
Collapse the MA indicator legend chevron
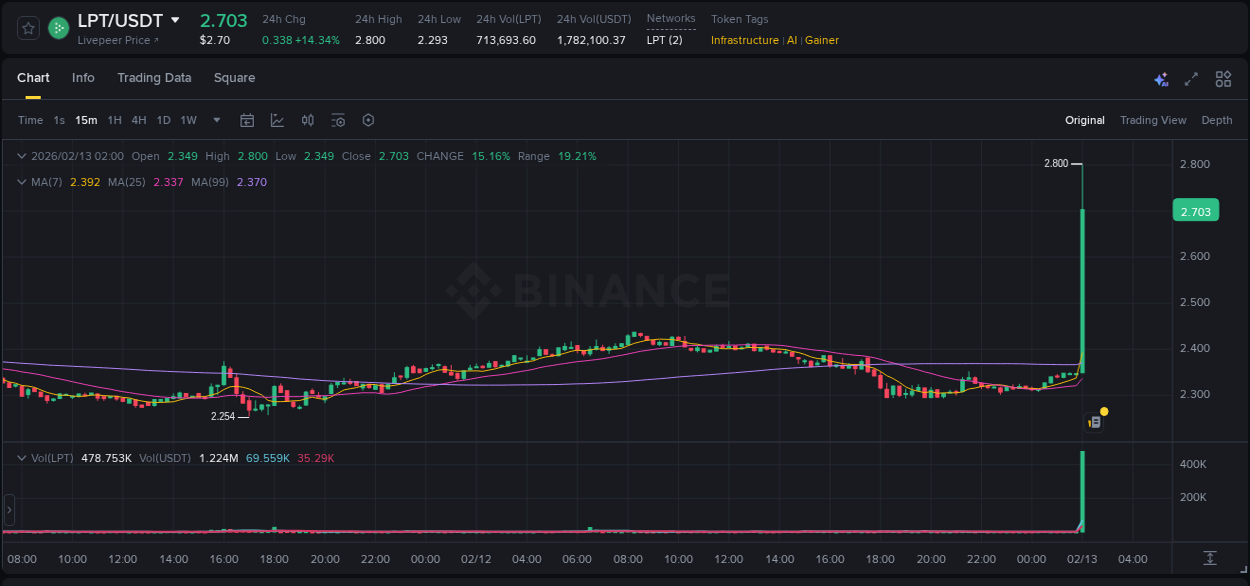click(x=21, y=182)
